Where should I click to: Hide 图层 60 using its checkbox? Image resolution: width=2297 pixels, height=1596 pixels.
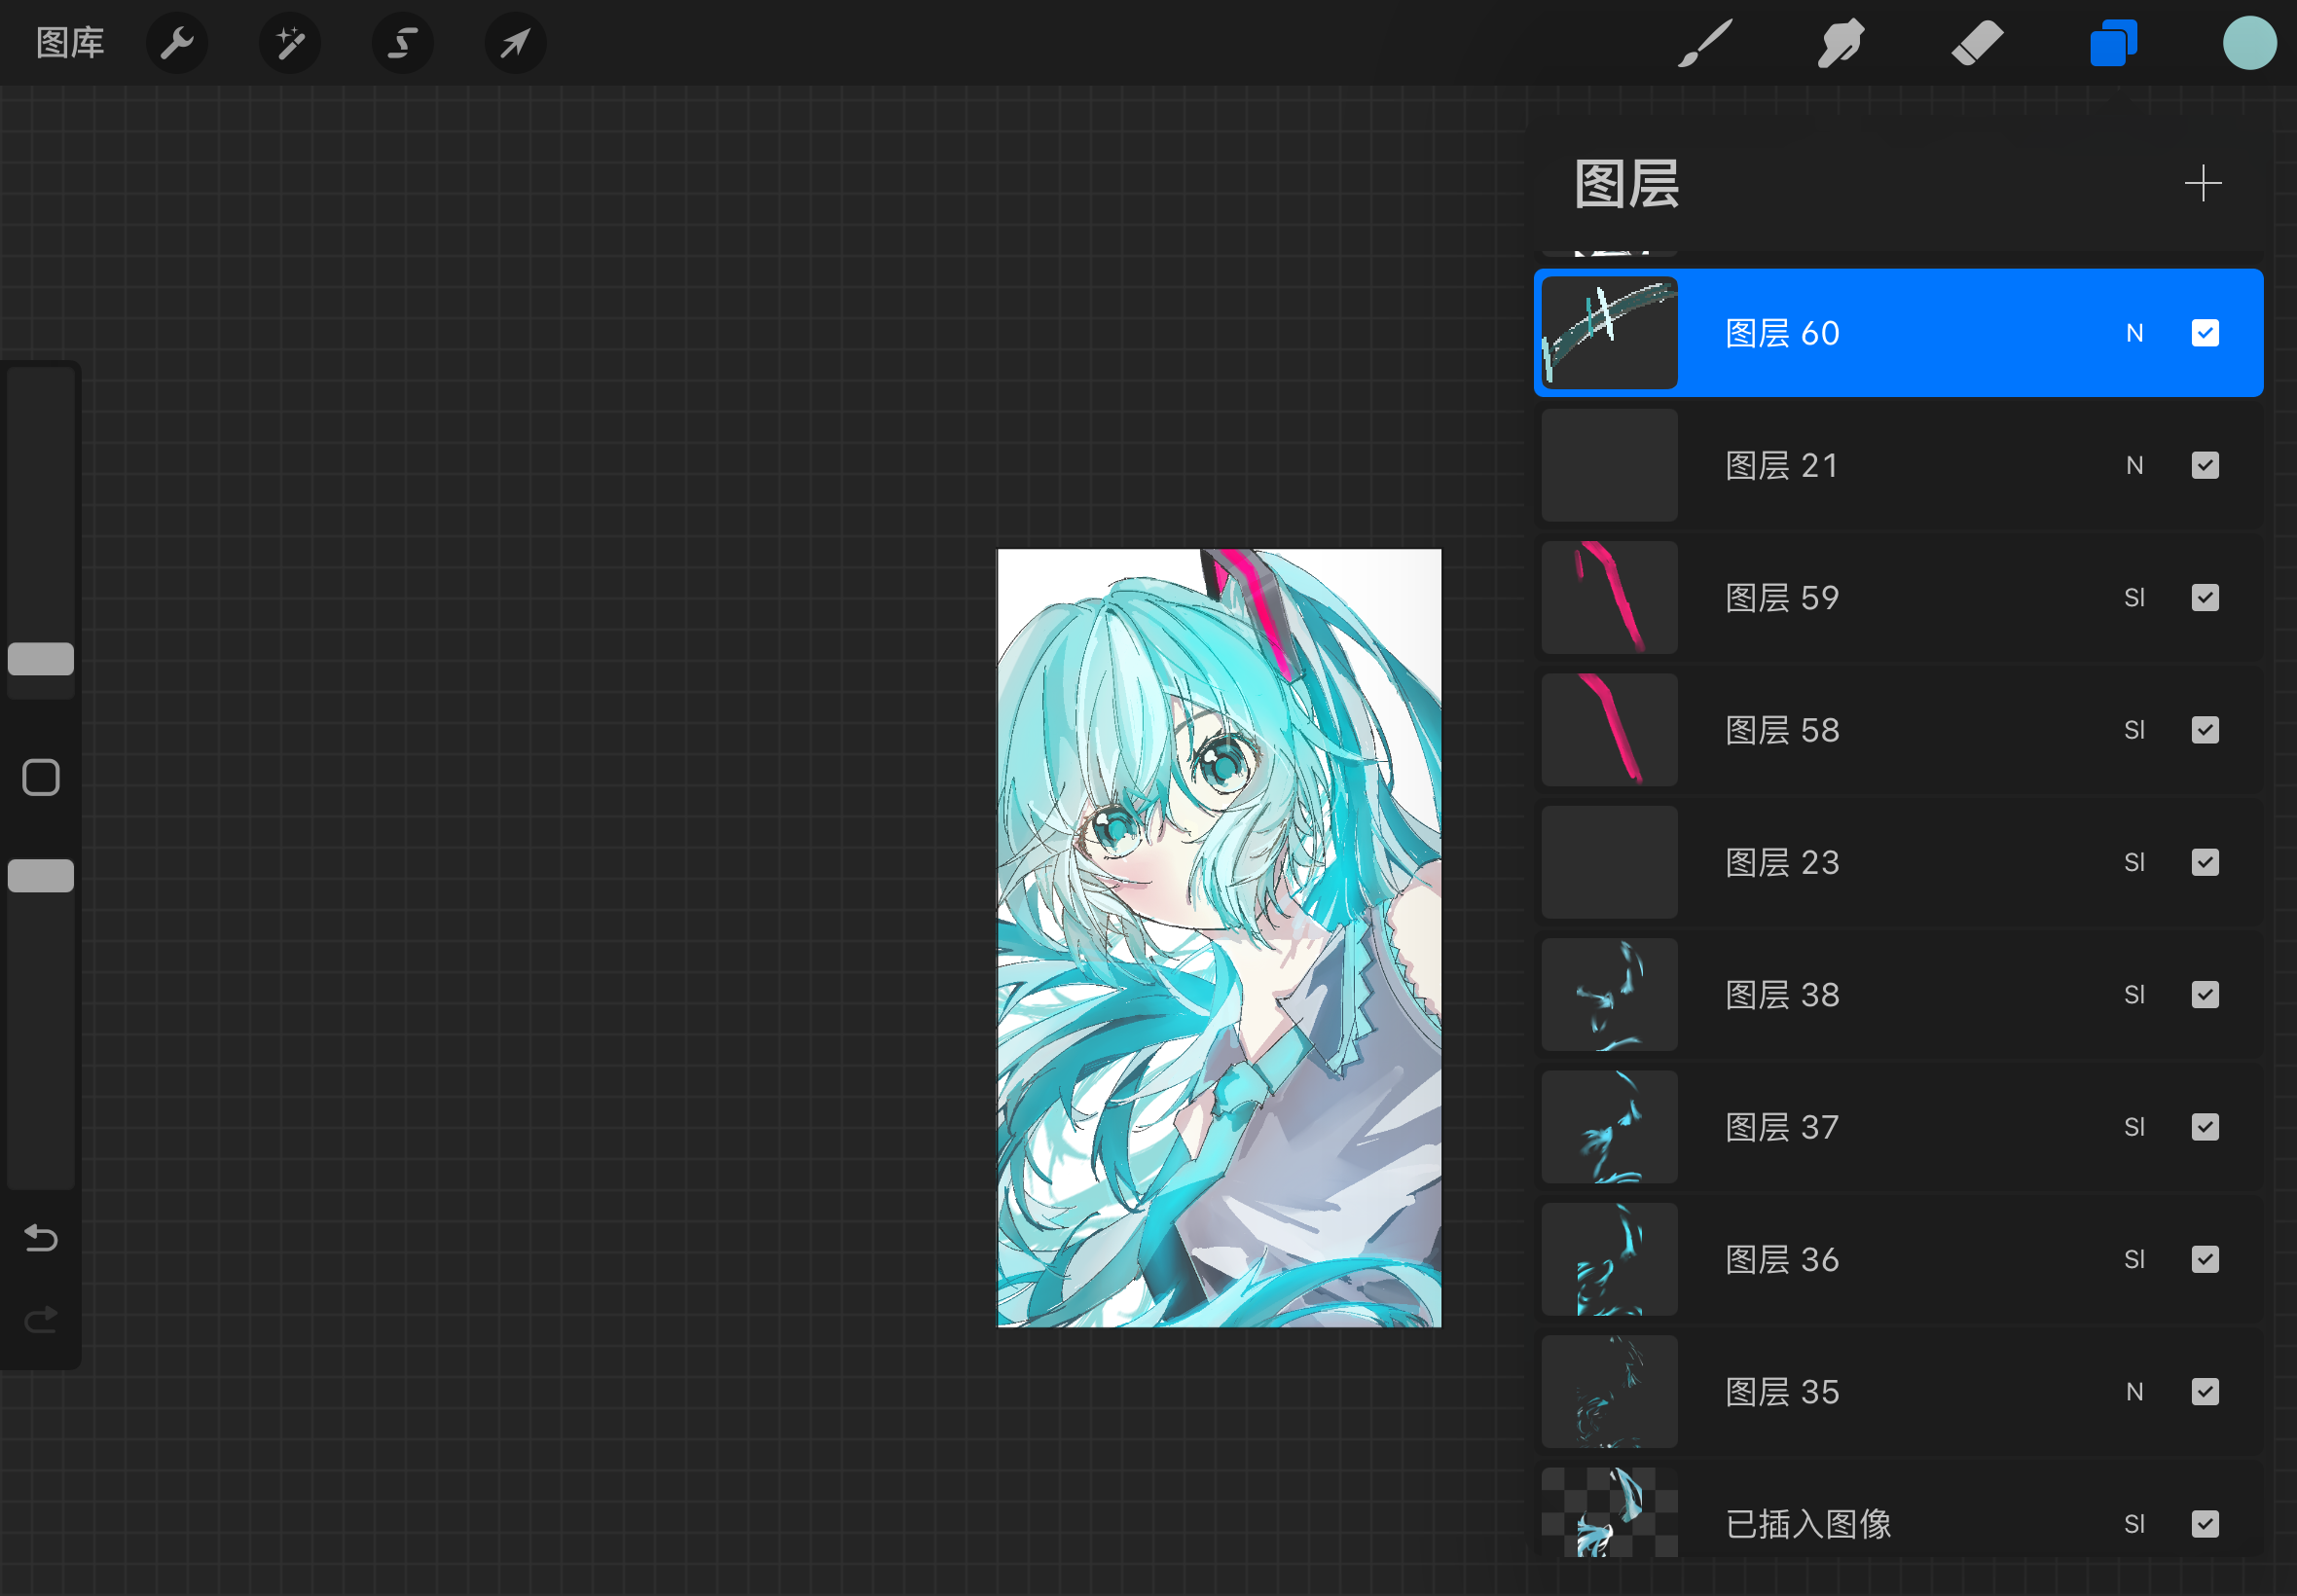[2204, 333]
